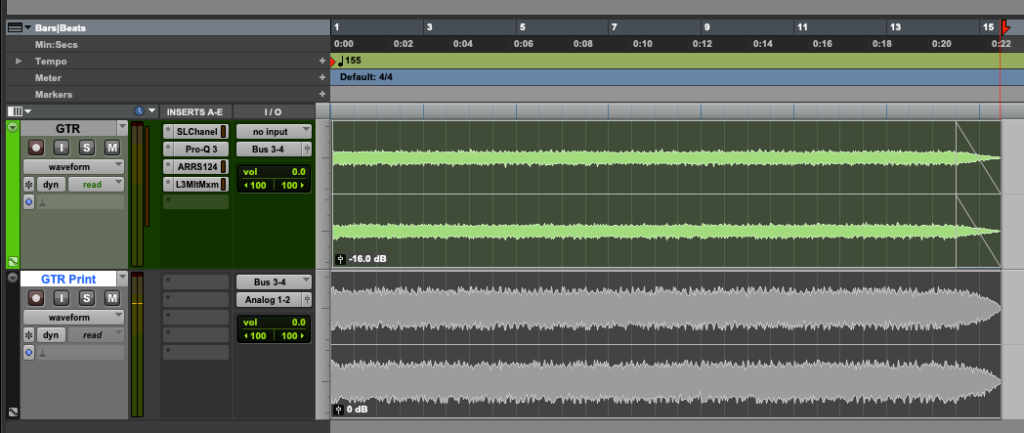Open GTR Print automation mode selector

point(96,335)
